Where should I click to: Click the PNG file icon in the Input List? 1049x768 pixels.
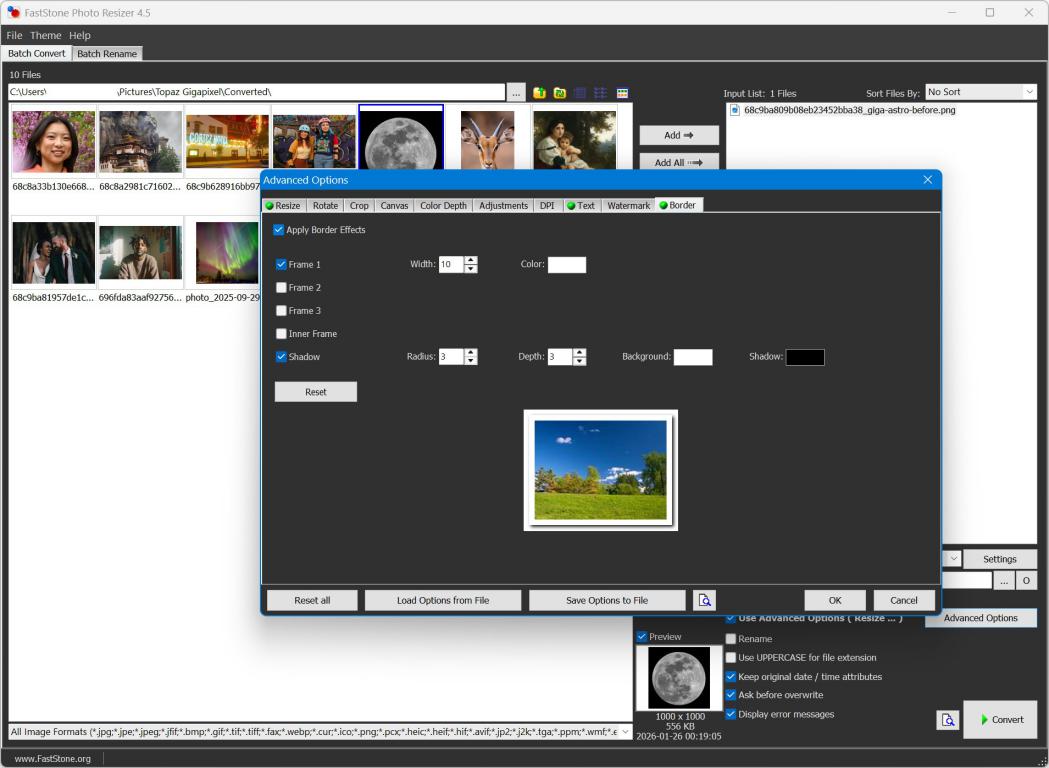[735, 110]
